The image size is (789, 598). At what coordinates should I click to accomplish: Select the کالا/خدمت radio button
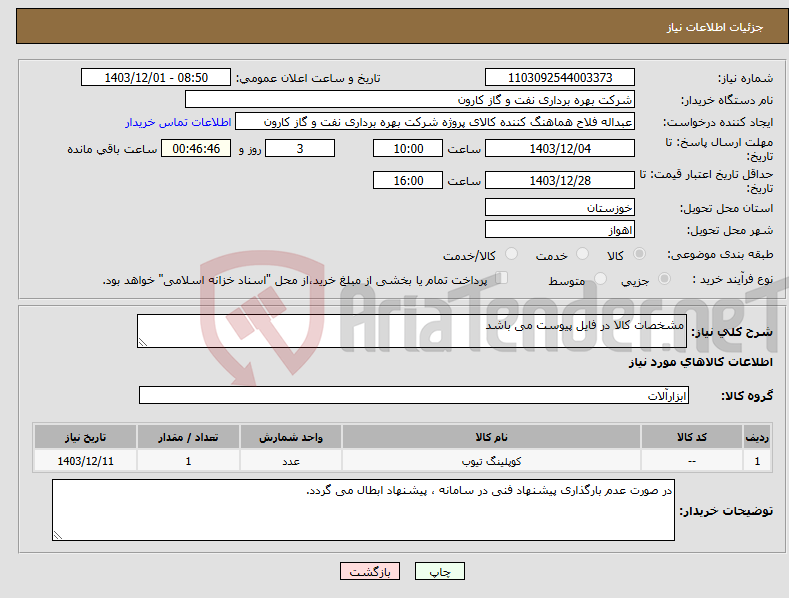pos(511,254)
